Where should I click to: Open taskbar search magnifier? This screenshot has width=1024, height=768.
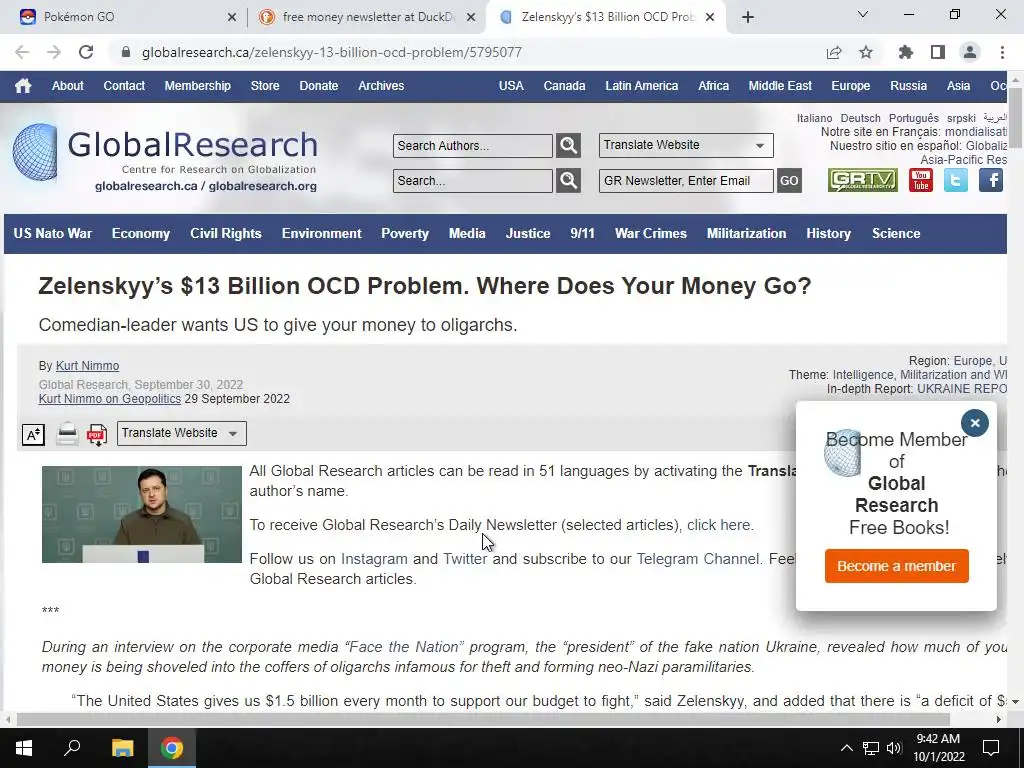72,748
